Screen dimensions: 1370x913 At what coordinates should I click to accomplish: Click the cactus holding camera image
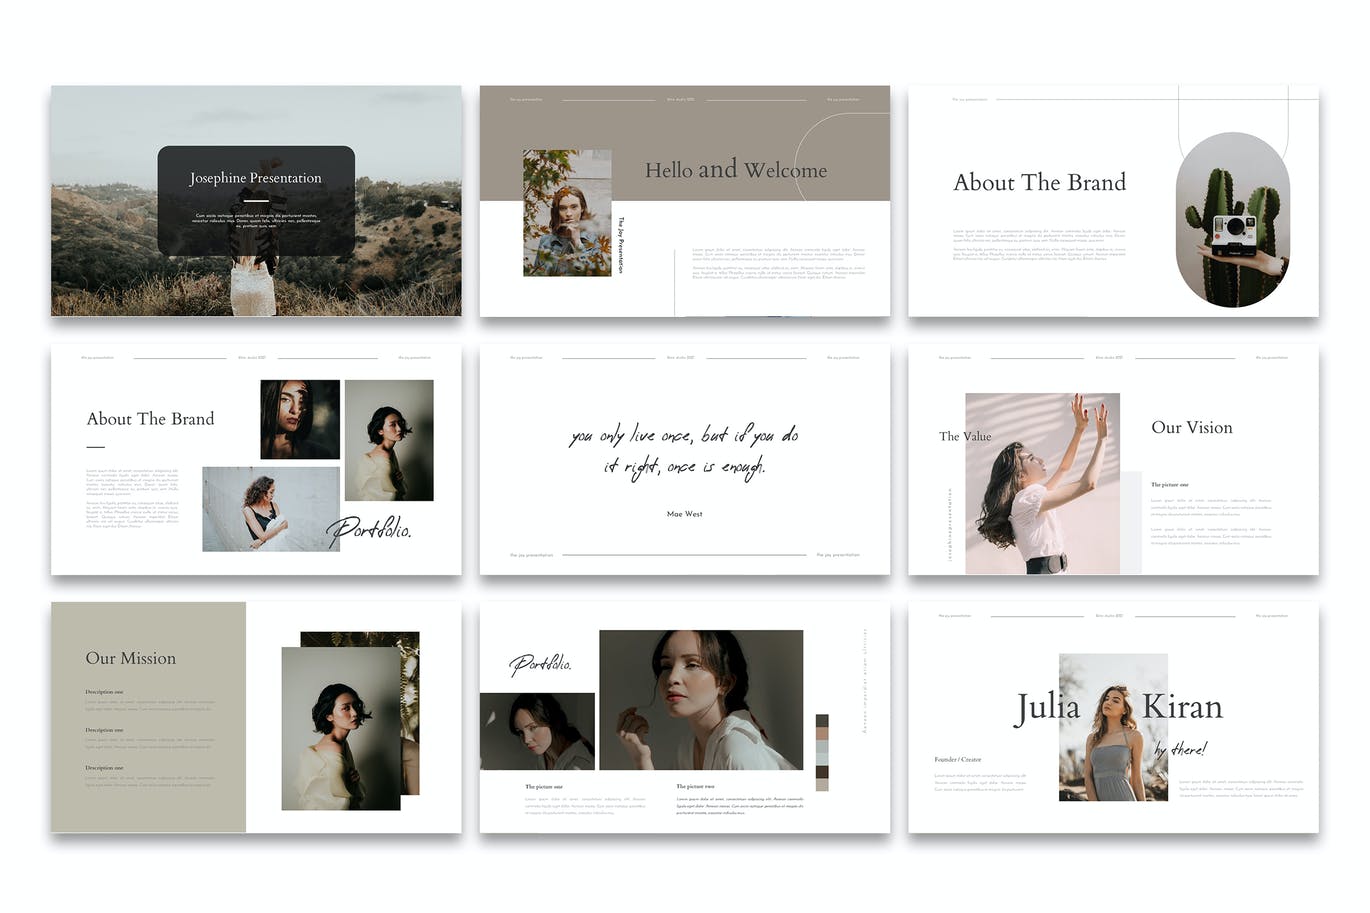pos(1232,220)
